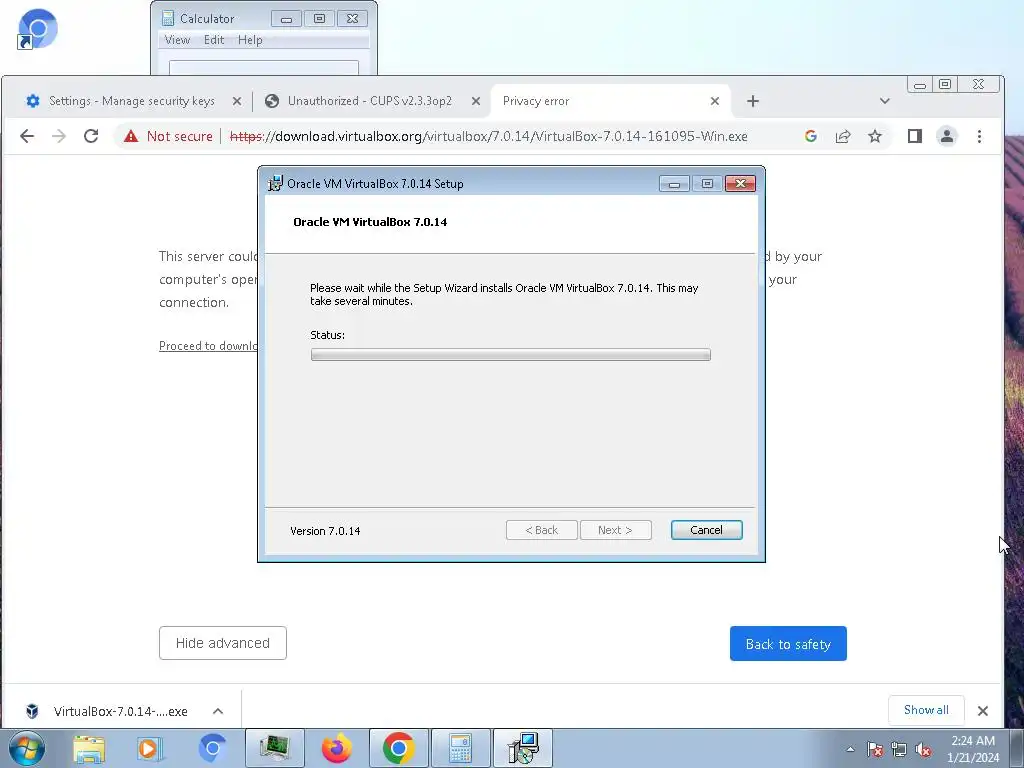Open Calculator Edit menu
Screen dimensions: 1024x768
click(x=214, y=40)
